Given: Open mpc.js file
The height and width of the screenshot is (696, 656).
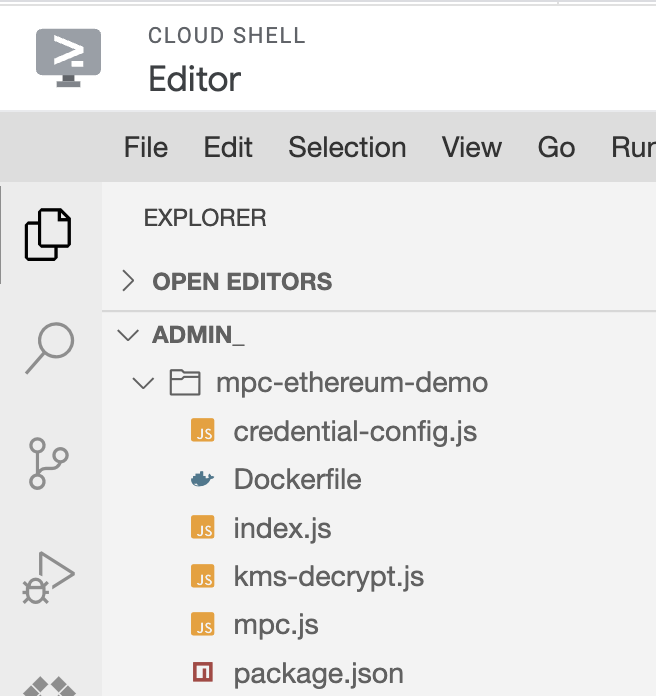Looking at the screenshot, I should click(x=276, y=625).
